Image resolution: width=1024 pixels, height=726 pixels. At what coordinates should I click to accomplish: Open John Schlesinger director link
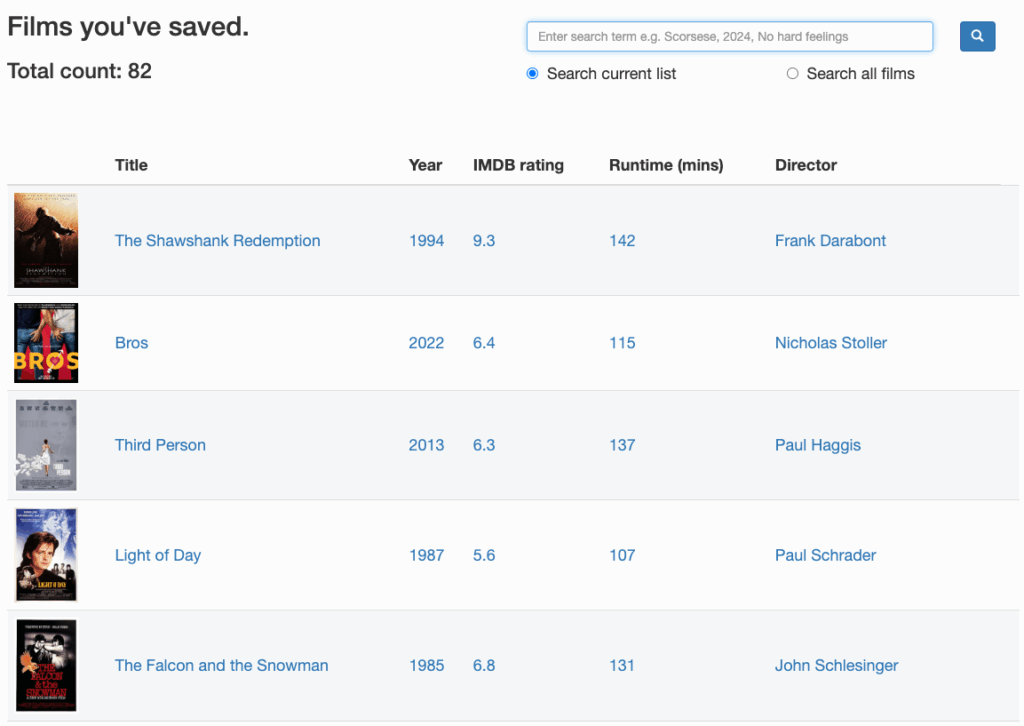[x=836, y=665]
